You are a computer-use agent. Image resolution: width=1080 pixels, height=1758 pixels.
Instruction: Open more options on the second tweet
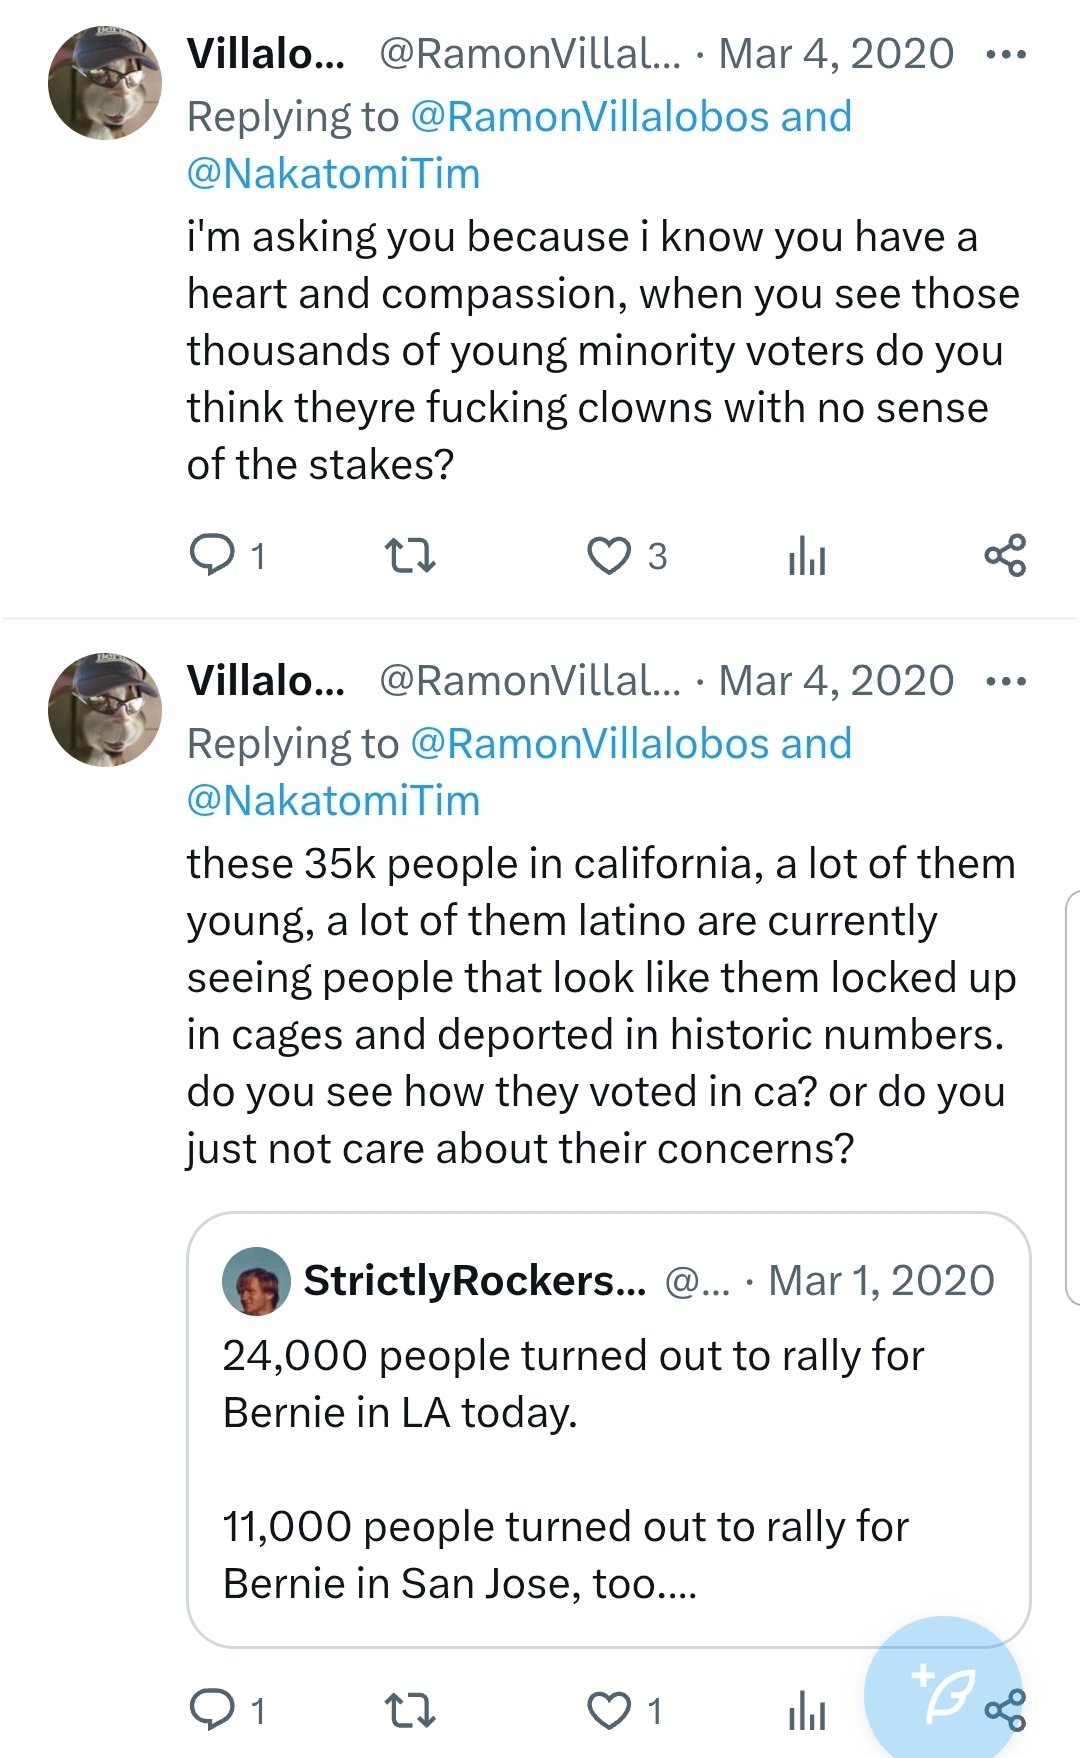pos(1005,682)
